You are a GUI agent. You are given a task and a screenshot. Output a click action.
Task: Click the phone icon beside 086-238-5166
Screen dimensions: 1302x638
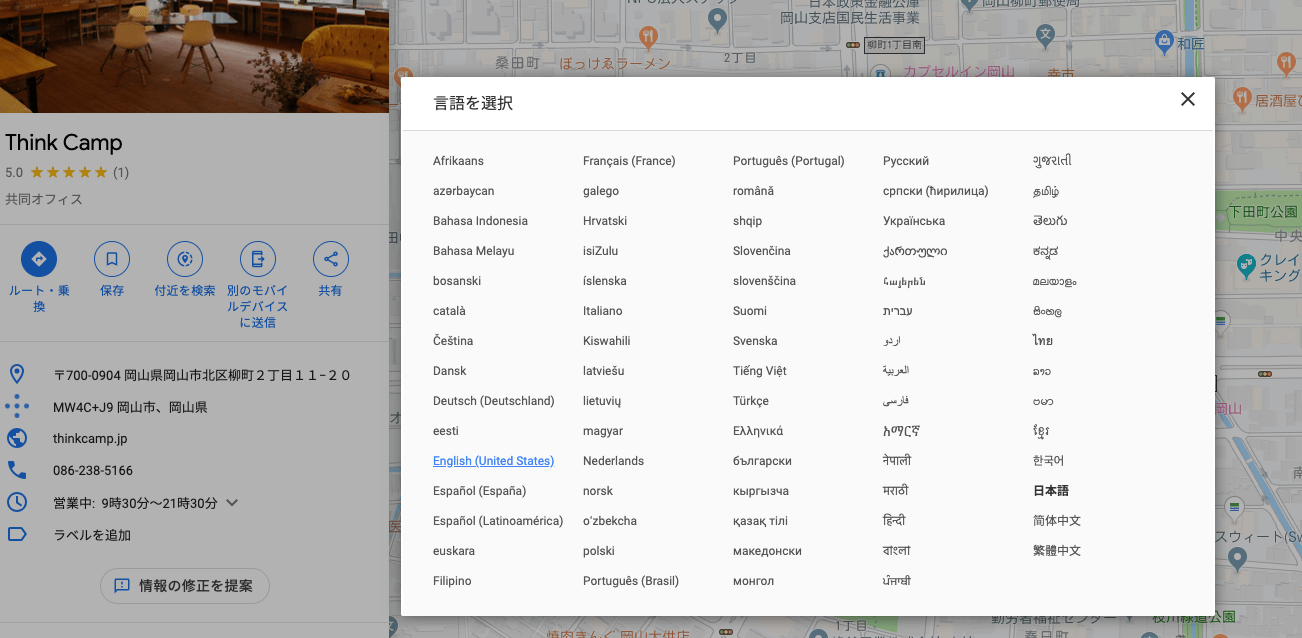pos(17,470)
